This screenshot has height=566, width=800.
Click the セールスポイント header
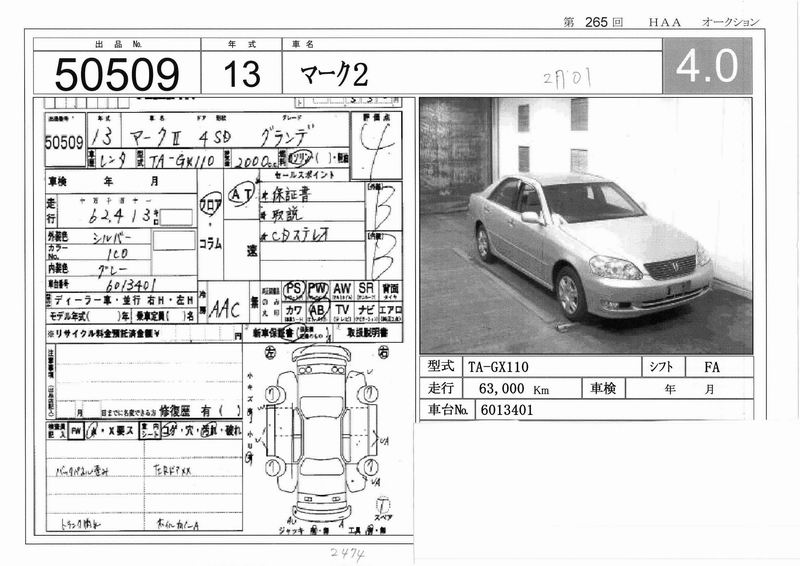pos(305,175)
